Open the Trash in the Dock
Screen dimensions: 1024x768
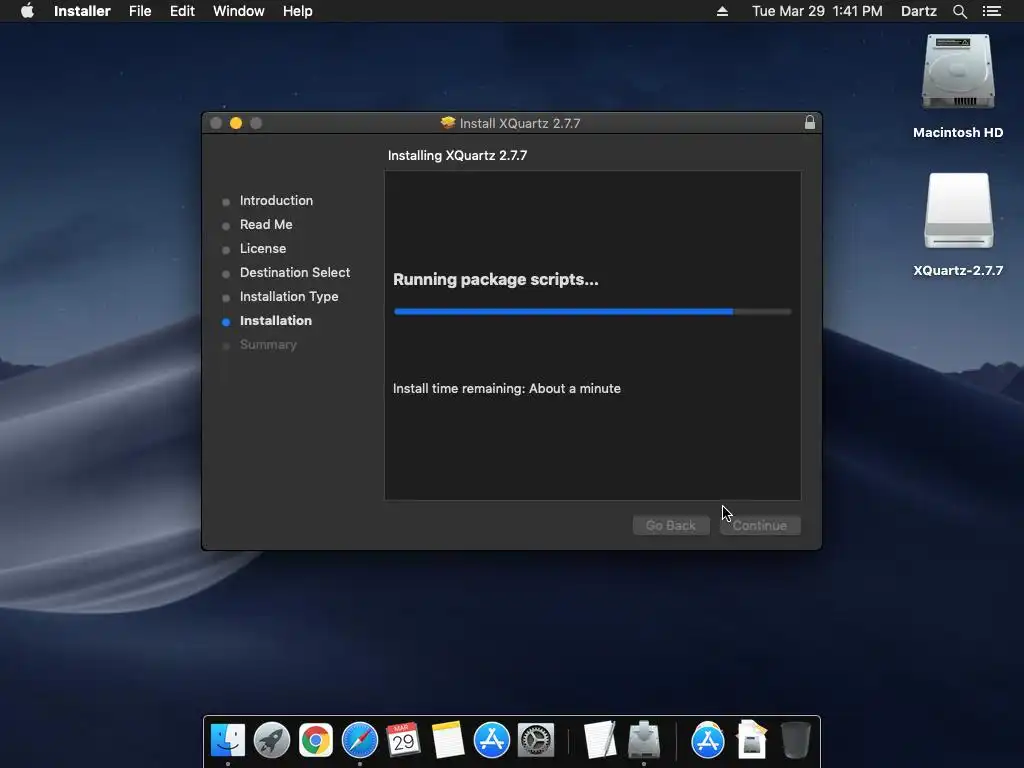[795, 741]
